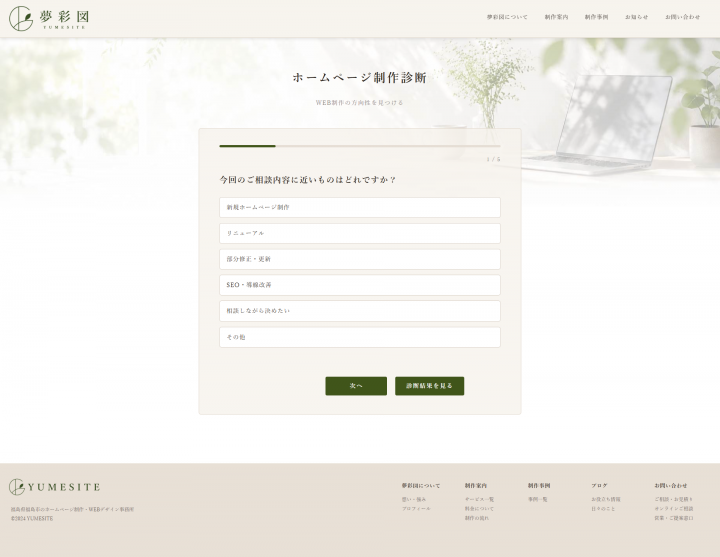The image size is (720, 557).
Task: Click the 診断結果を見る button
Action: click(x=429, y=386)
